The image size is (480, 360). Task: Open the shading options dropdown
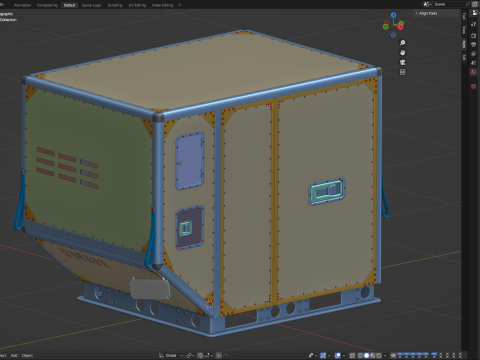click(385, 355)
